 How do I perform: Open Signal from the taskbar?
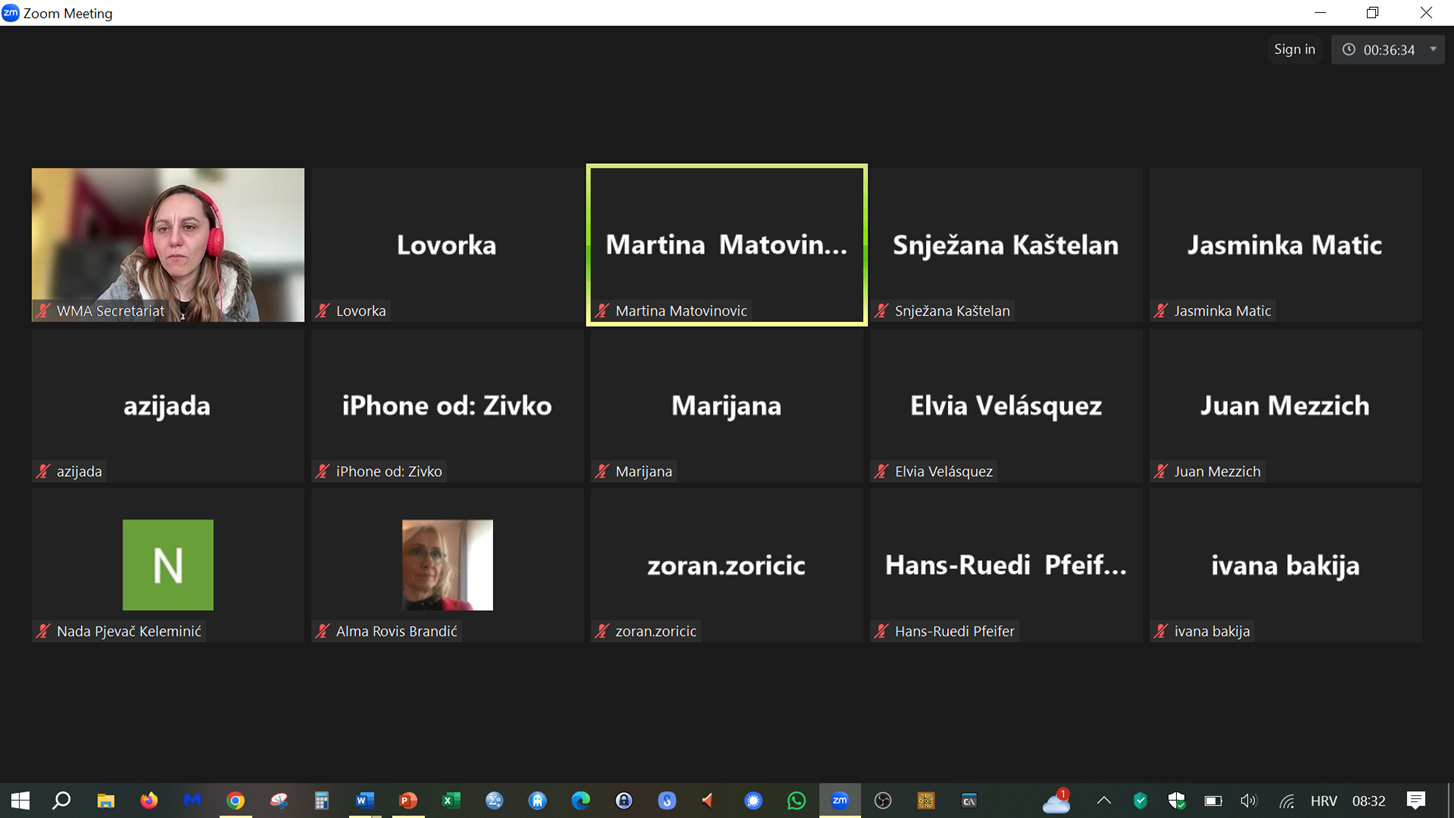pyautogui.click(x=753, y=800)
